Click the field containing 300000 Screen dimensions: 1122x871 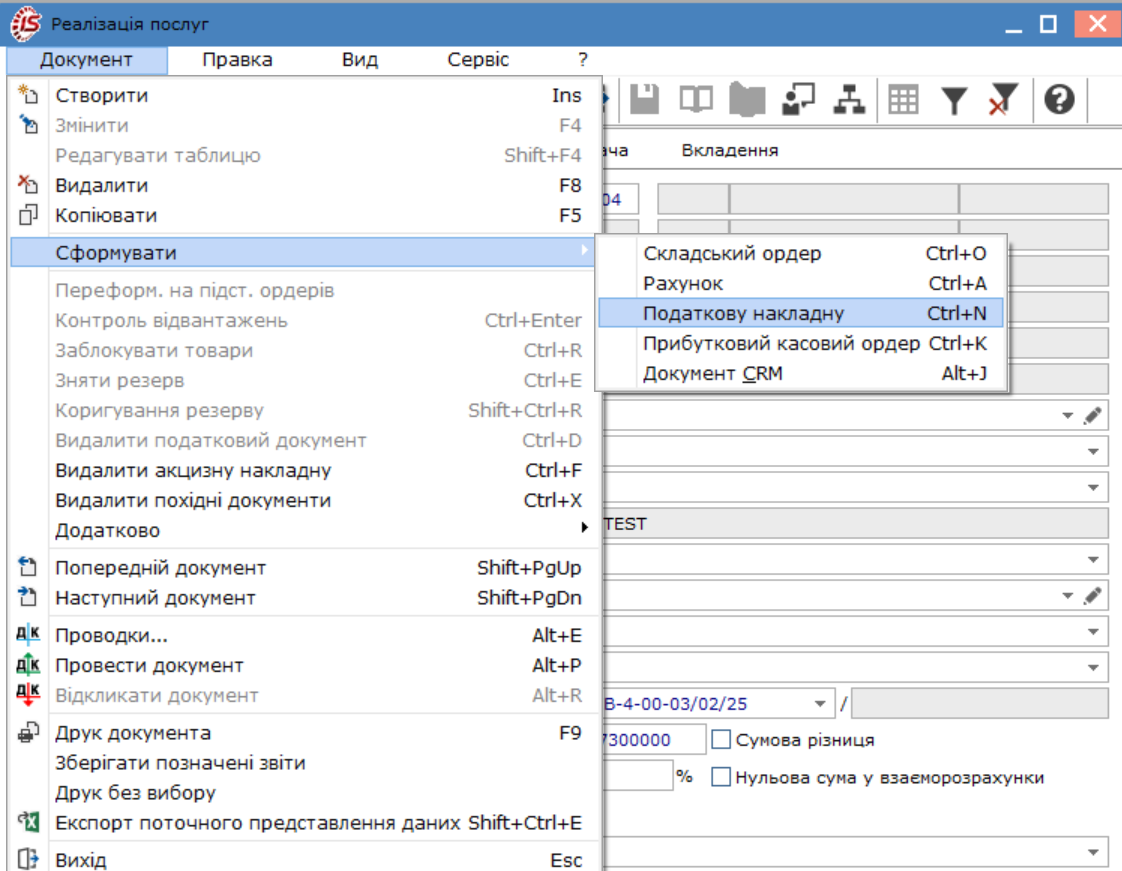tap(653, 739)
